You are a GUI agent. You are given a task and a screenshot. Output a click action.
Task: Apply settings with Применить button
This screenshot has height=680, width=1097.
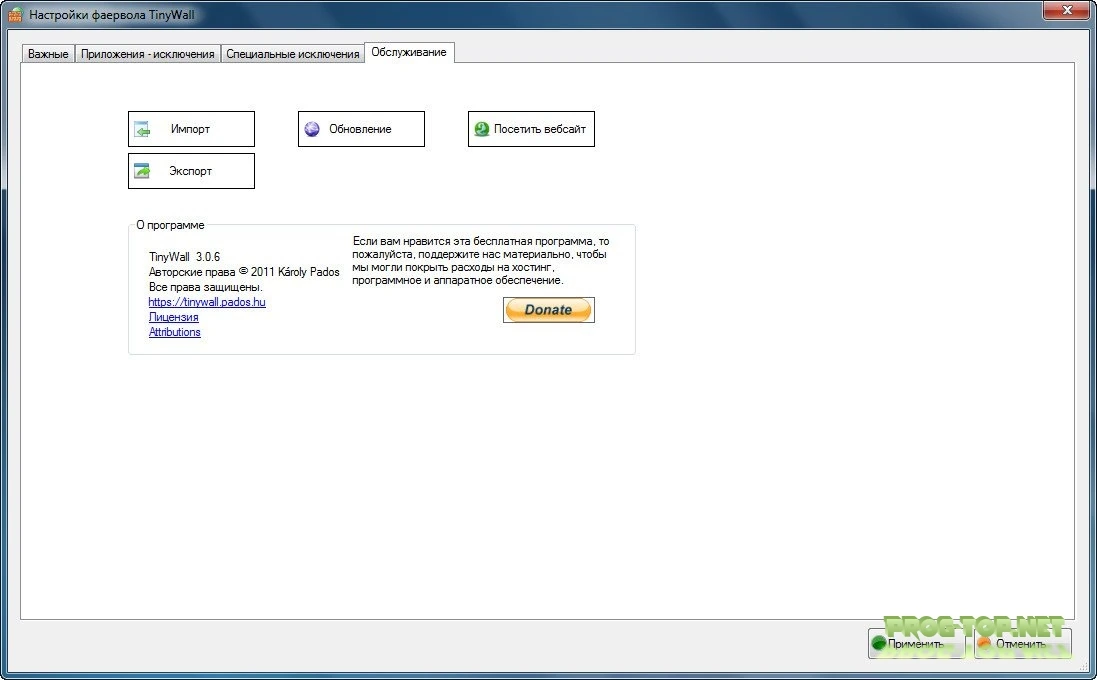(916, 643)
